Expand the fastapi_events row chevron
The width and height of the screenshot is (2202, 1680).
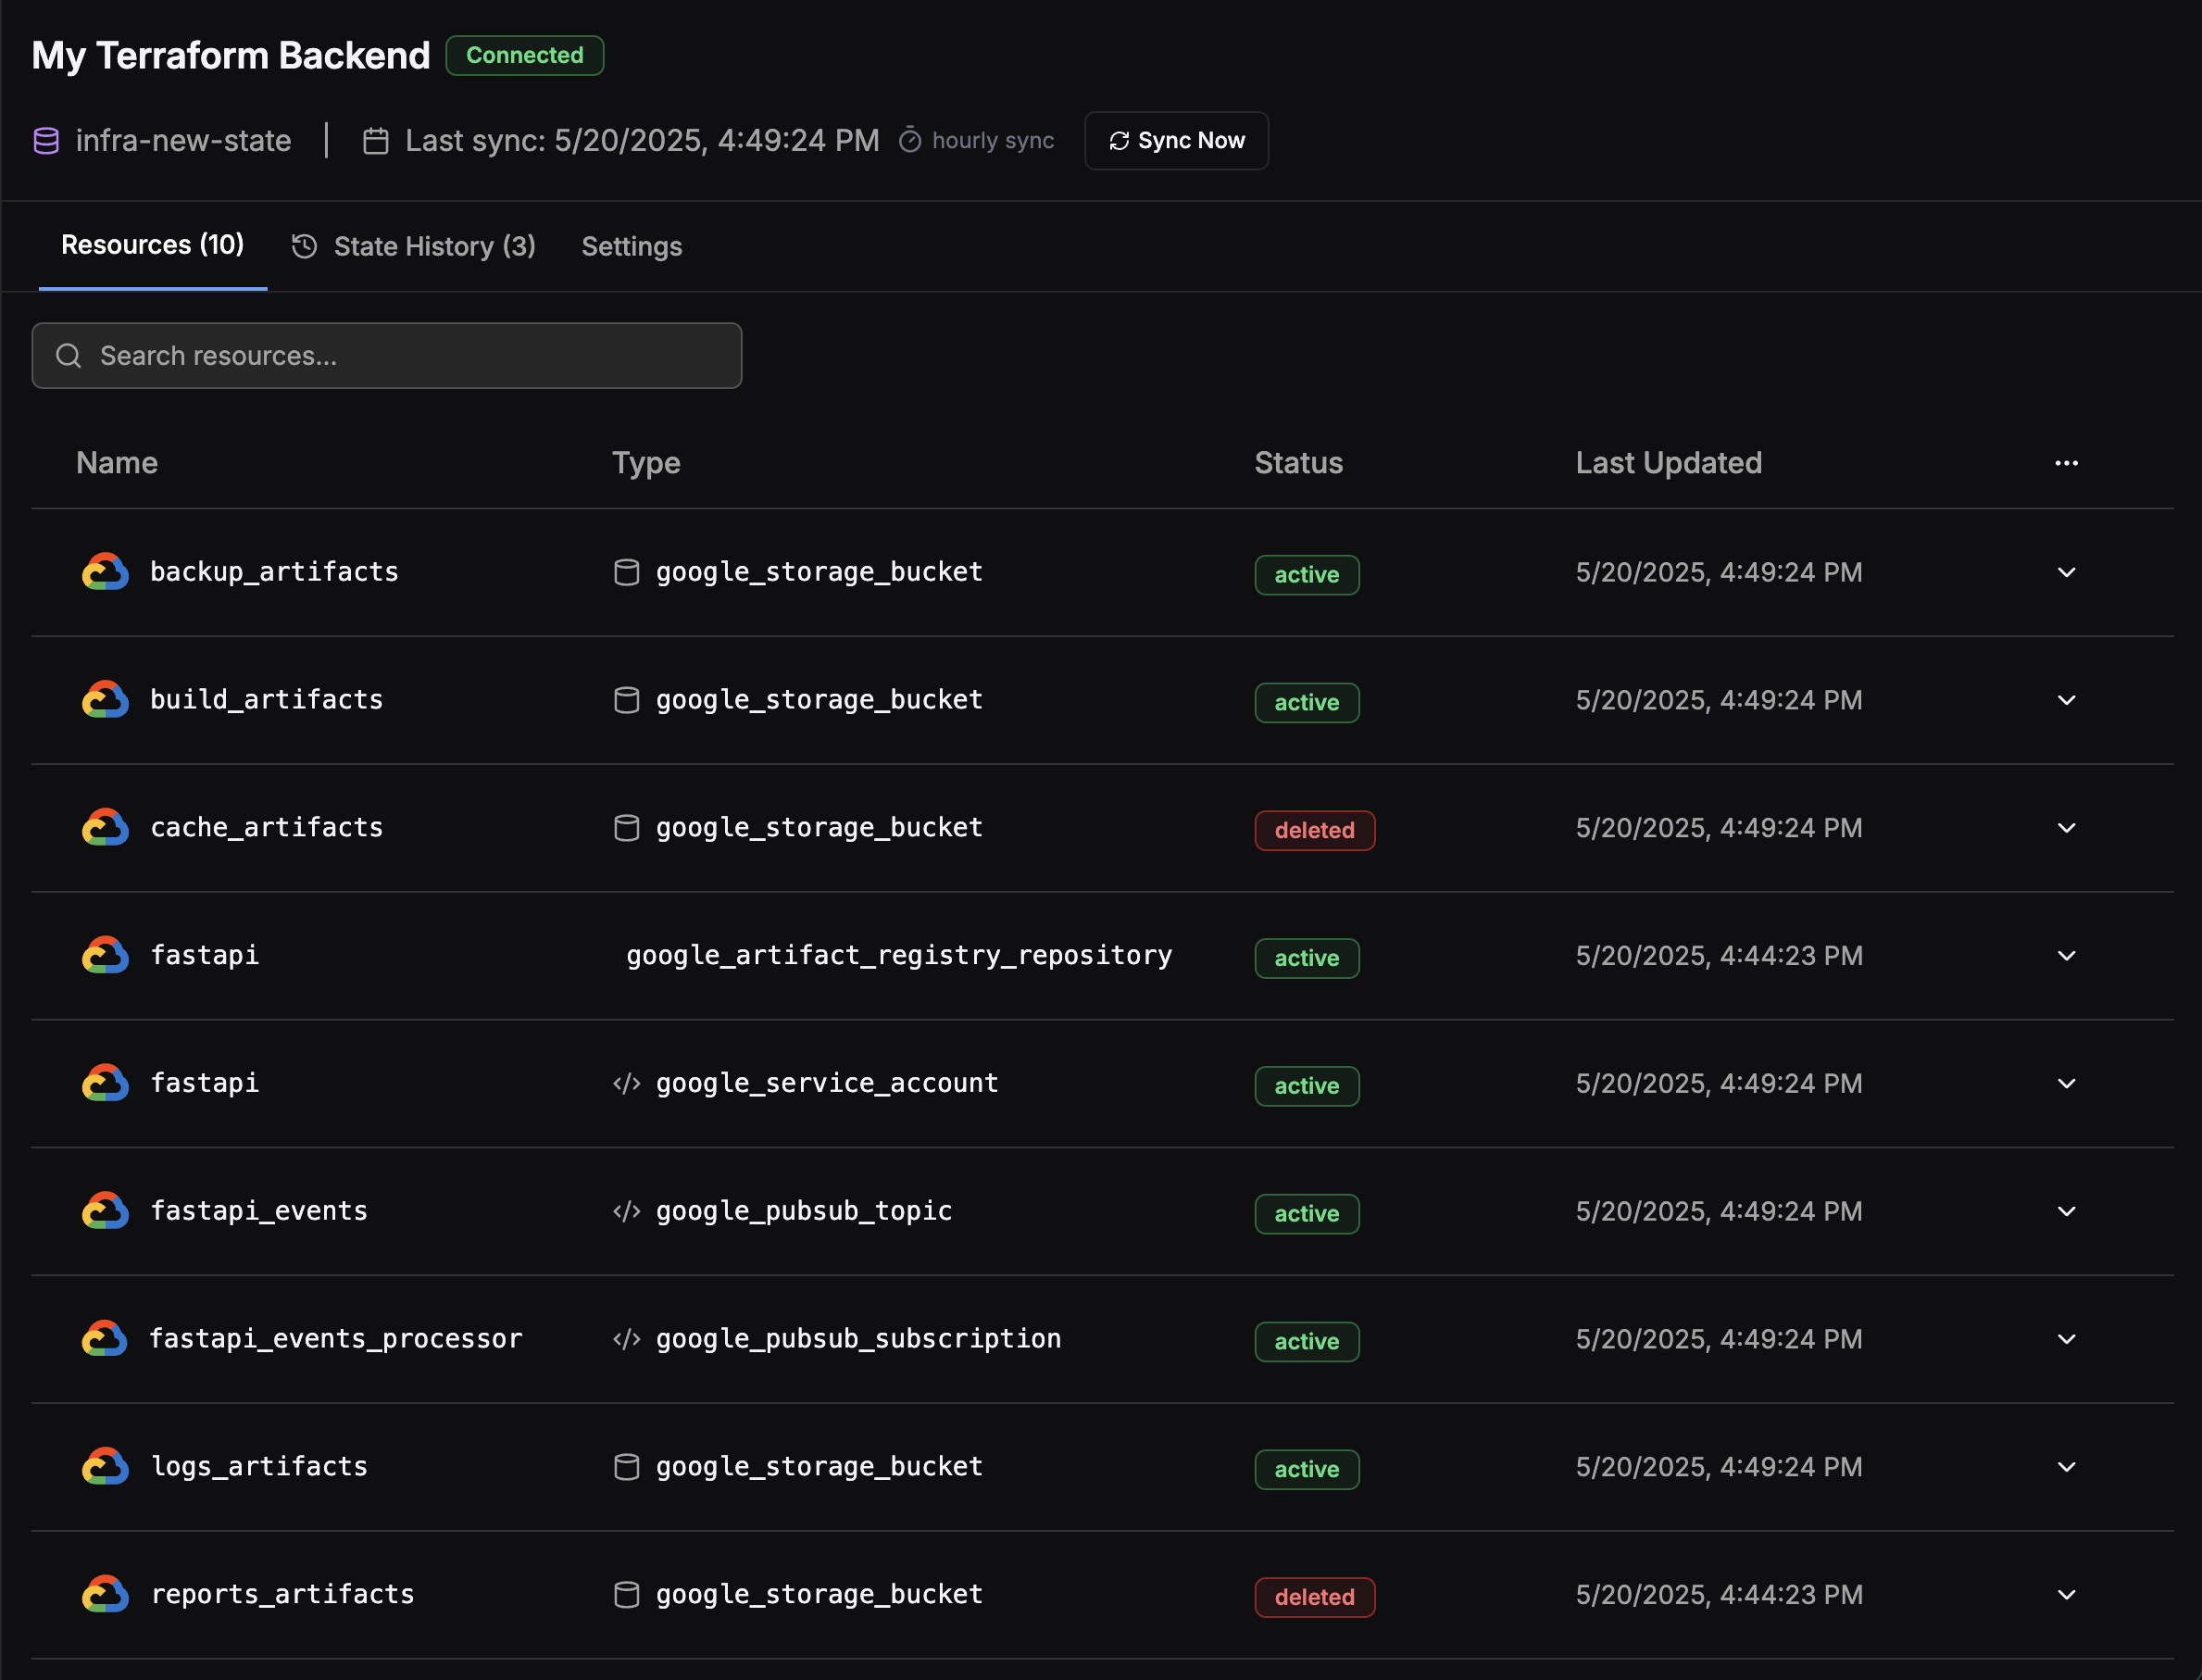pyautogui.click(x=2066, y=1211)
